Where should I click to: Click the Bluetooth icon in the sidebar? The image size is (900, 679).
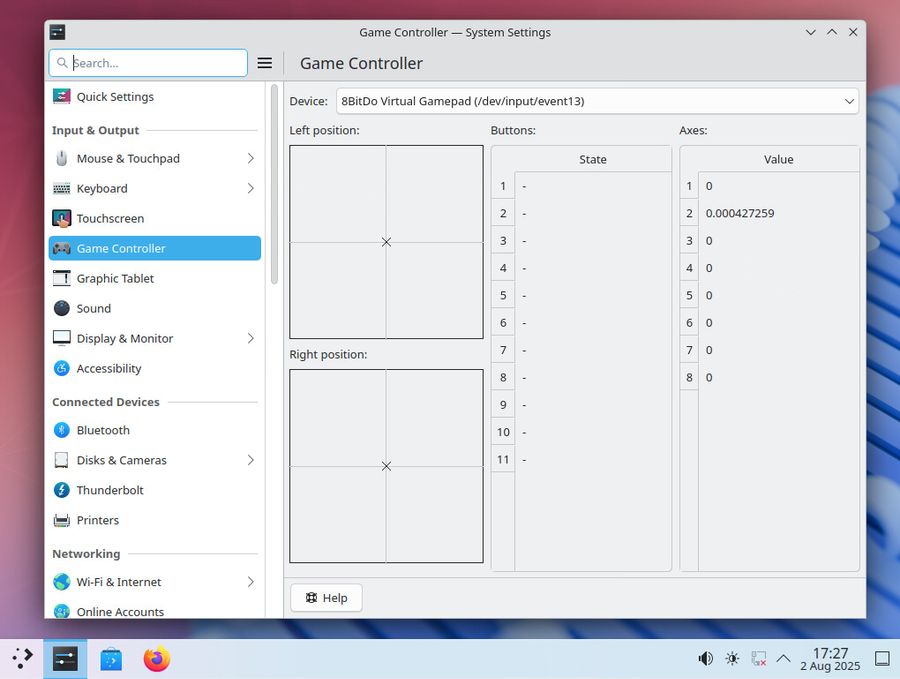pos(61,430)
